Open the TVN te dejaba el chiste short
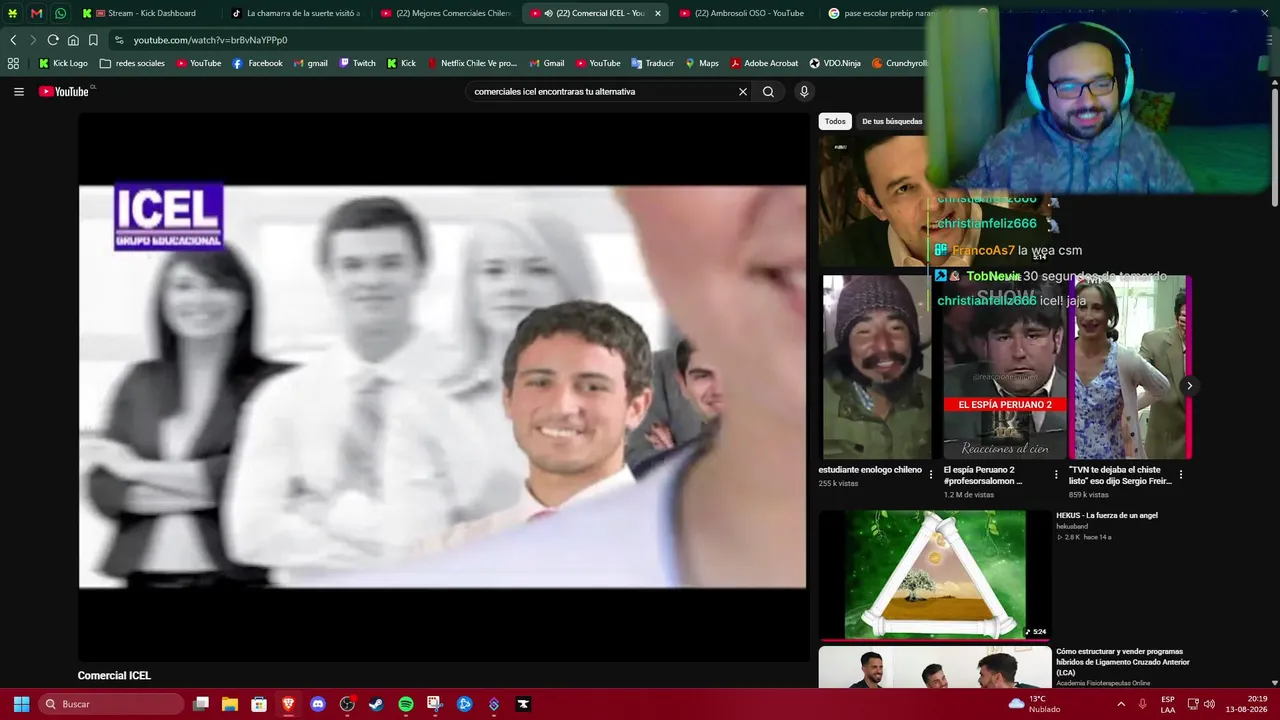The image size is (1280, 720). tap(1129, 367)
